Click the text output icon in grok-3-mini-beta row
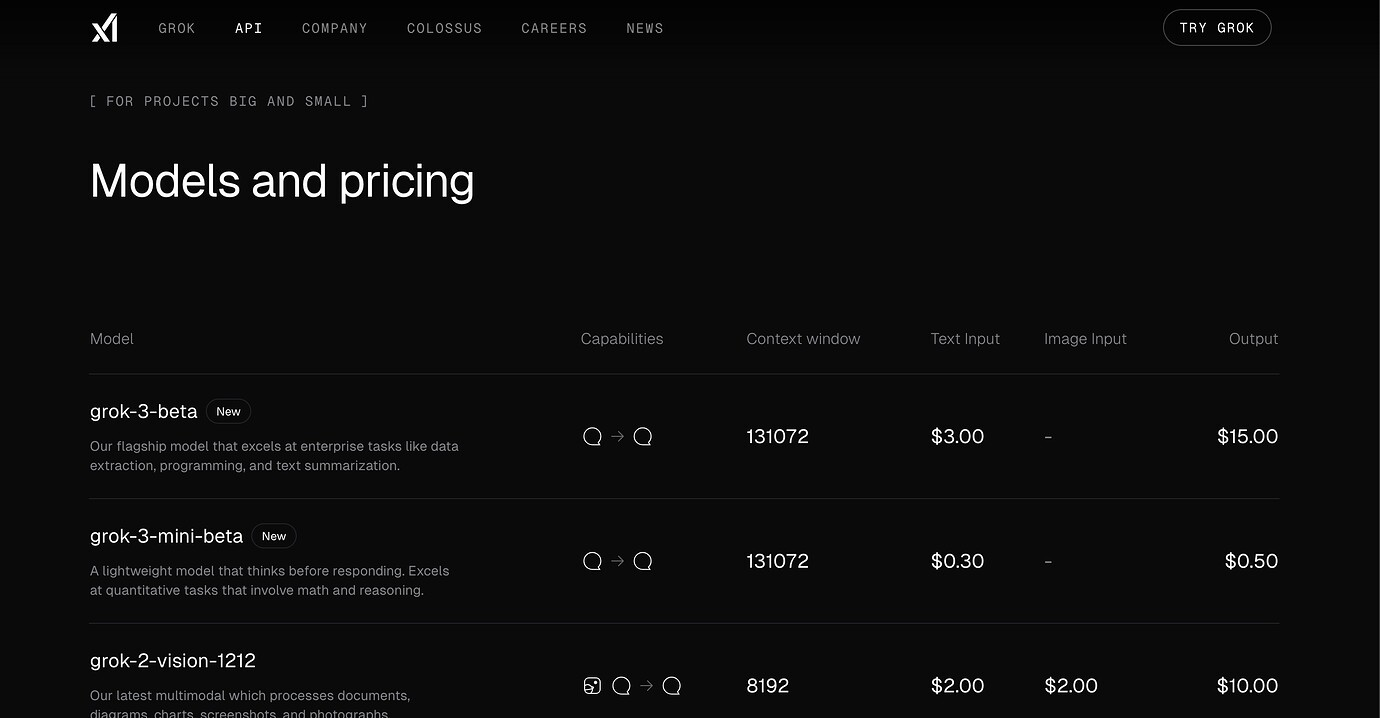Screen dimensions: 1380x718 643,561
